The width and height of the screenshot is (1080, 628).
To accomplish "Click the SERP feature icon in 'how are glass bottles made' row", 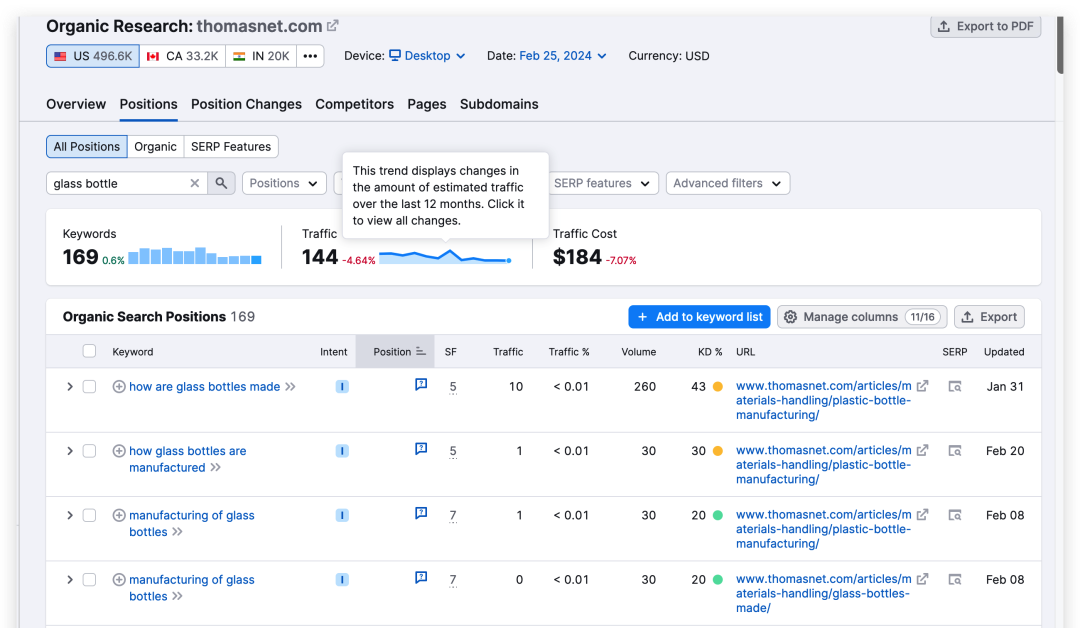I will (421, 384).
